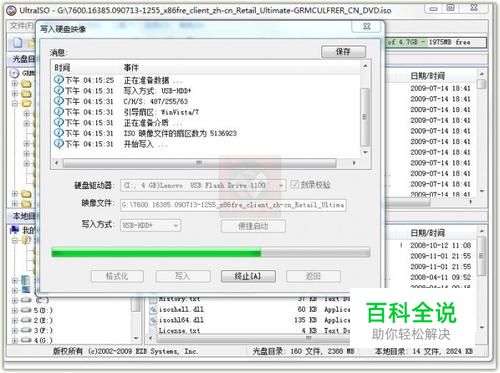This screenshot has width=500, height=373.
Task: Click the message list scroll-right arrow
Action: click(x=354, y=163)
